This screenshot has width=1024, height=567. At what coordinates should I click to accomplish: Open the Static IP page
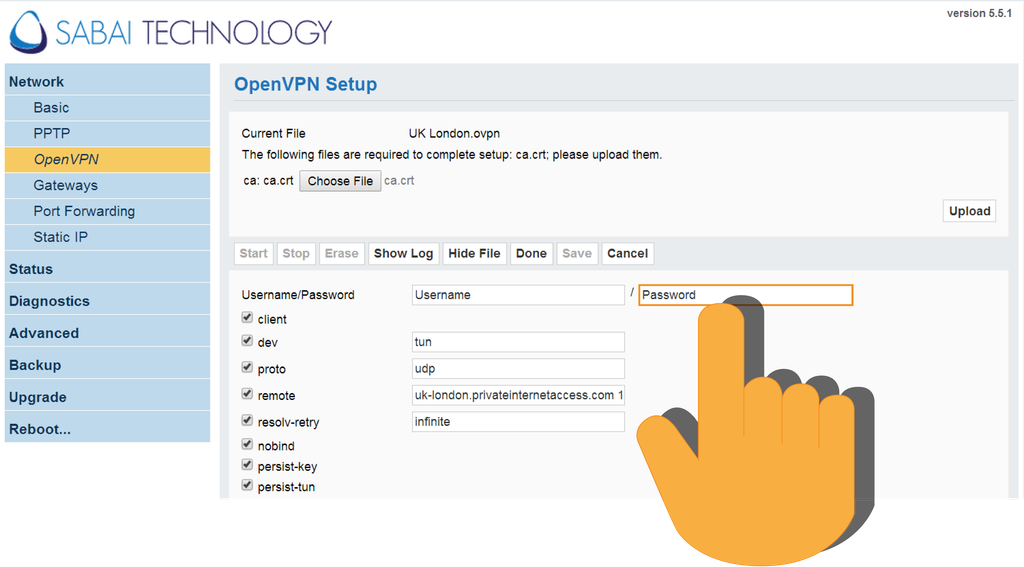pos(107,237)
